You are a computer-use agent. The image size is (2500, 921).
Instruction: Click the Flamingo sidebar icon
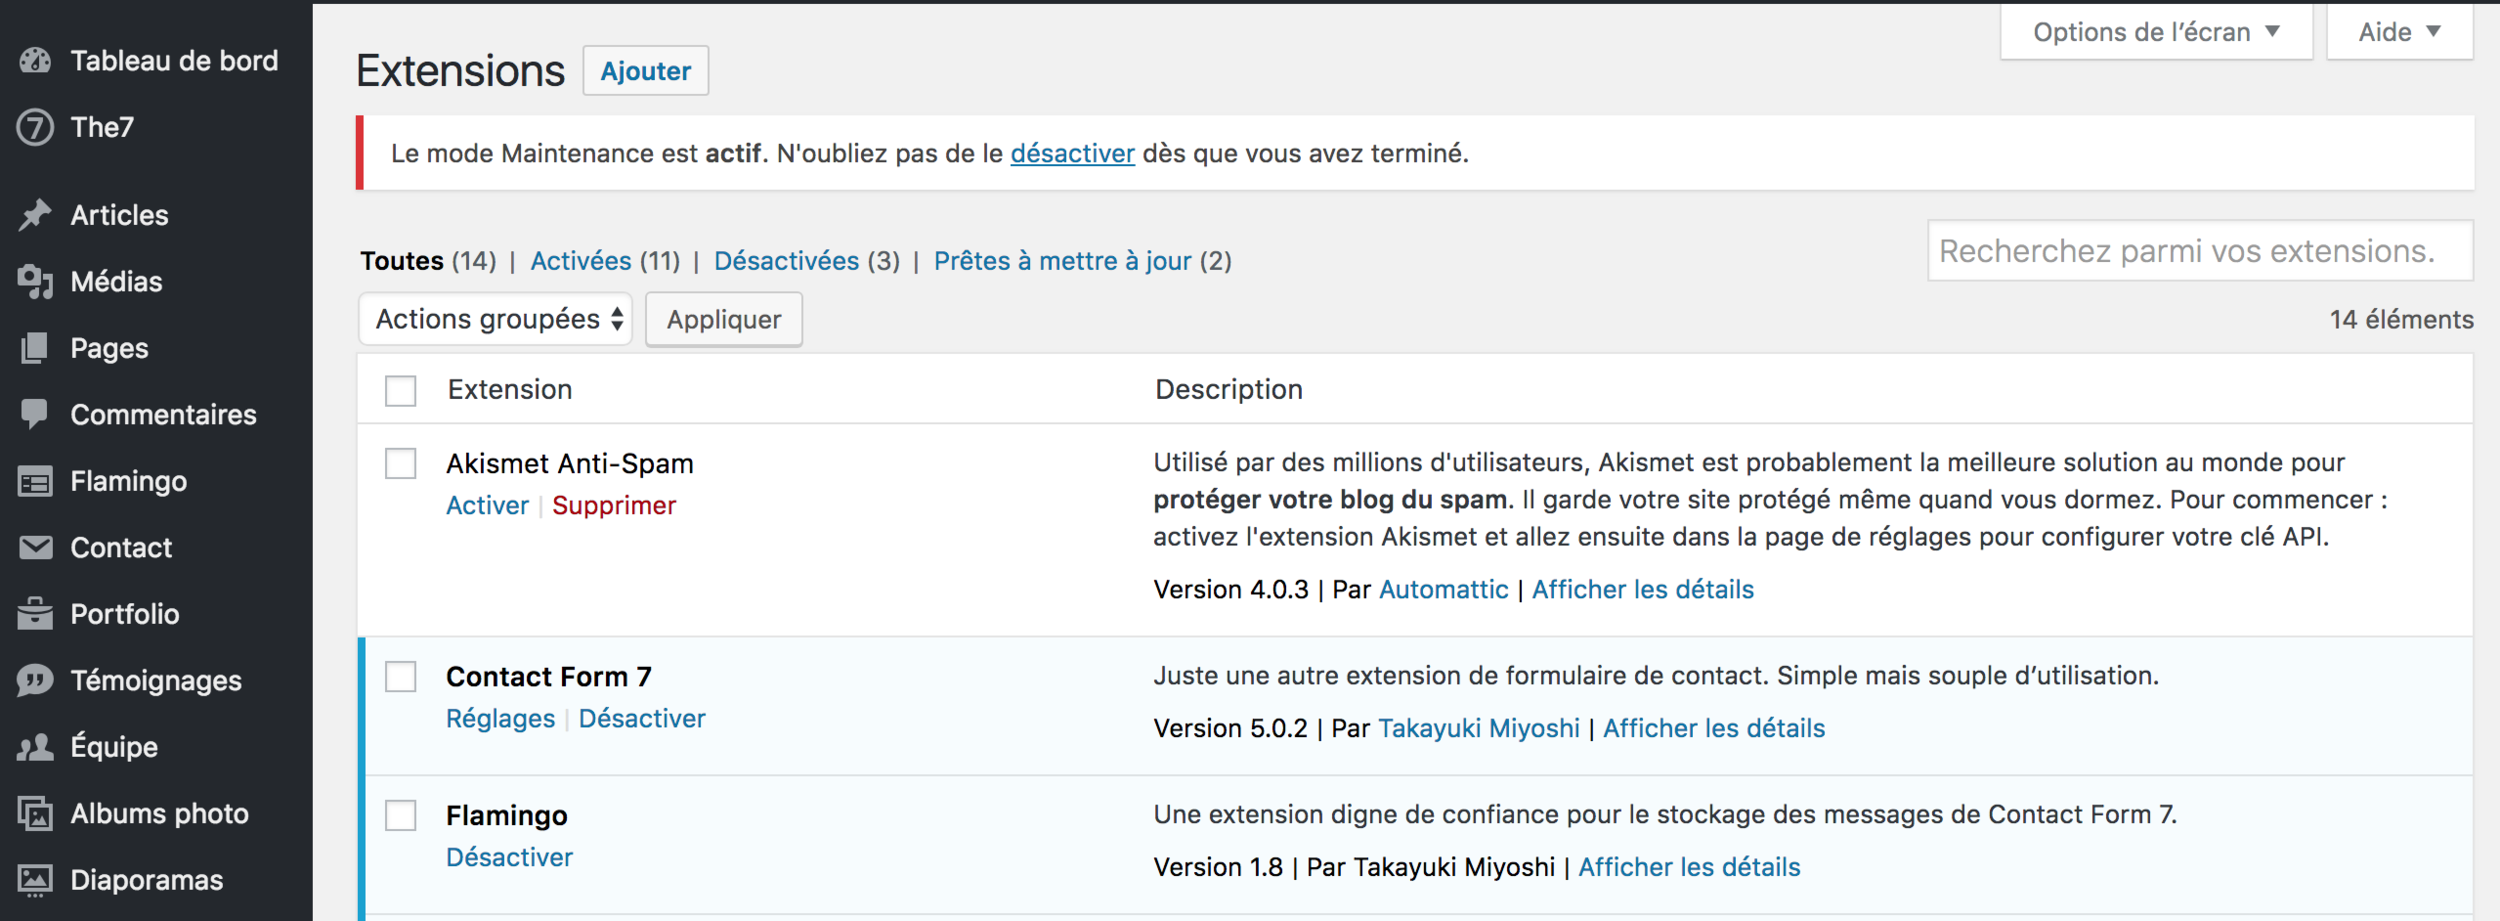click(x=35, y=482)
